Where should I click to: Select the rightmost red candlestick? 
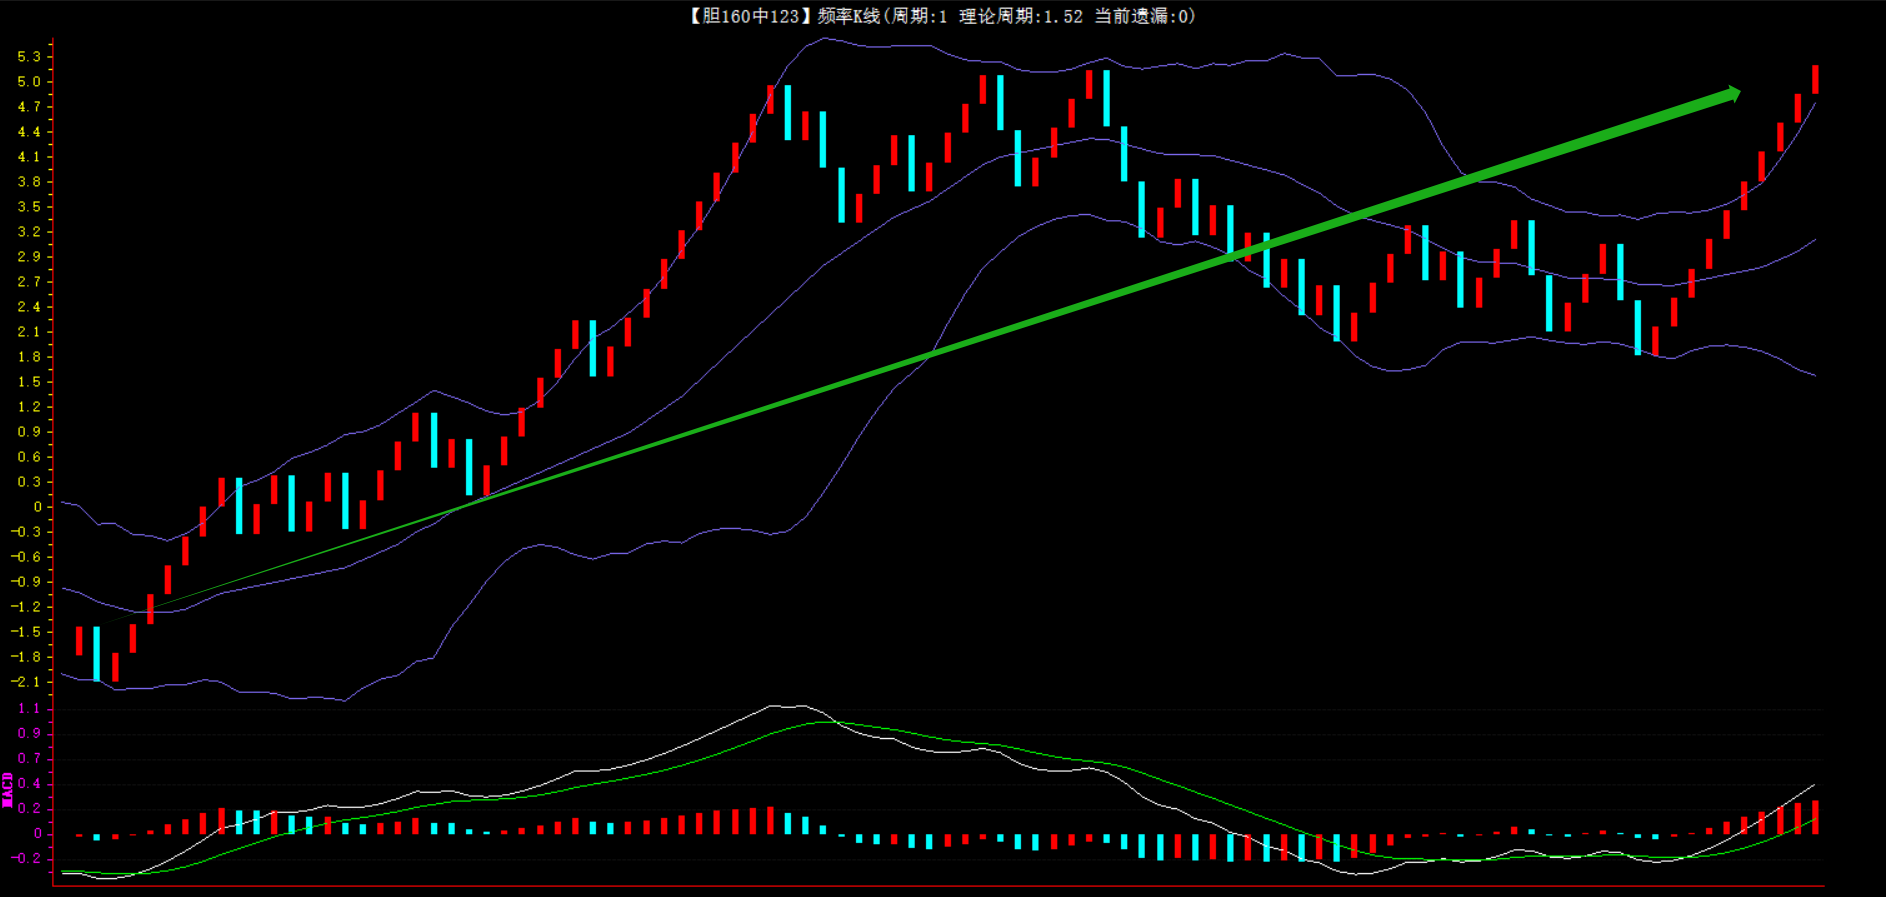pyautogui.click(x=1815, y=79)
